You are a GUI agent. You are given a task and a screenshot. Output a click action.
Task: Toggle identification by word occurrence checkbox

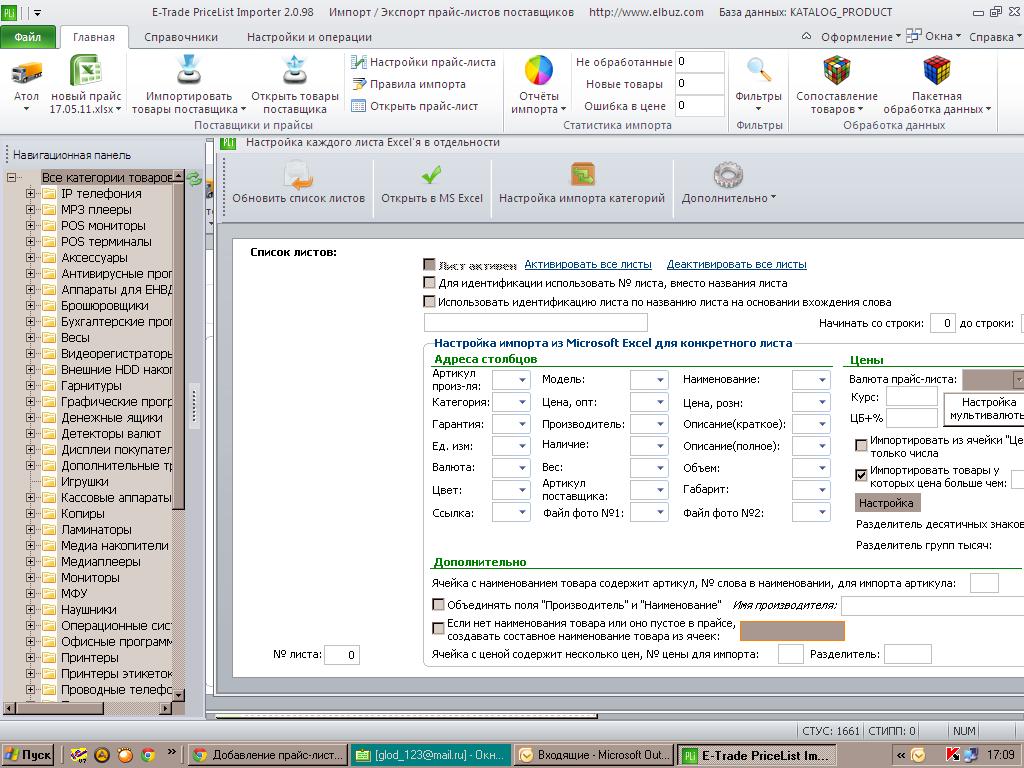point(429,302)
